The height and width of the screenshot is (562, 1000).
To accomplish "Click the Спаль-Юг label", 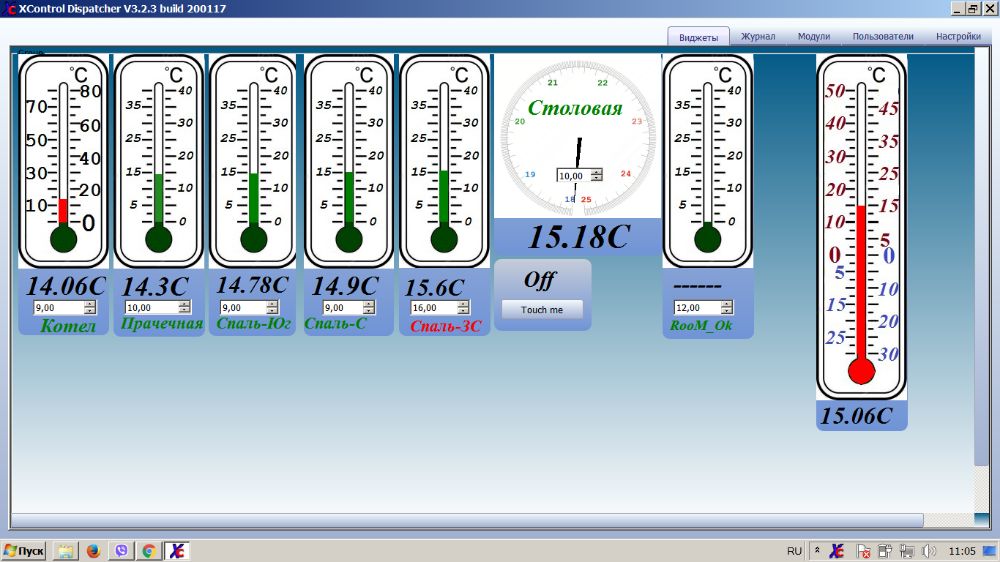I will coord(254,323).
